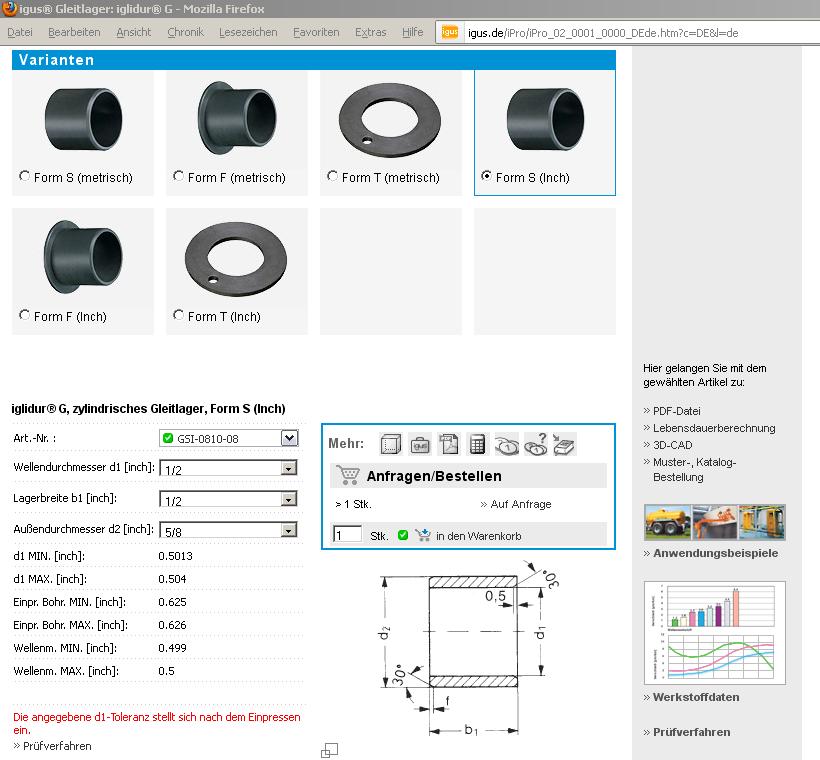Image resolution: width=820 pixels, height=760 pixels.
Task: Click the igus sample briefcase icon
Action: pyautogui.click(x=420, y=444)
